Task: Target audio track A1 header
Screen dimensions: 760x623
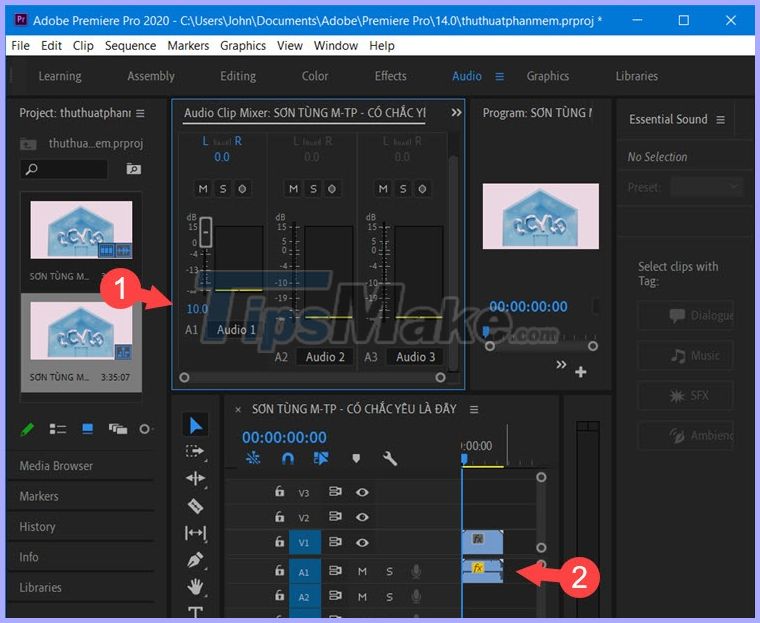Action: tap(304, 572)
